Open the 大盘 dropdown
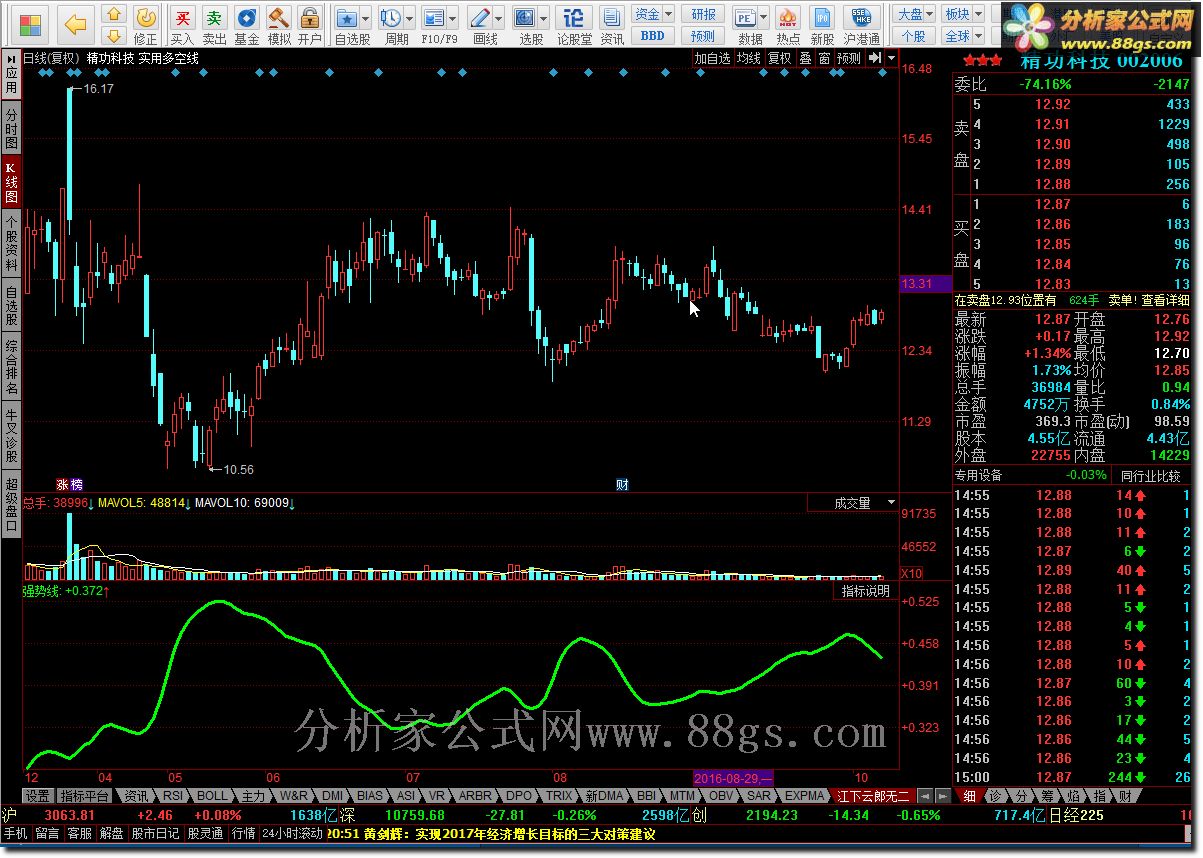The width and height of the screenshot is (1203, 858). tap(914, 14)
